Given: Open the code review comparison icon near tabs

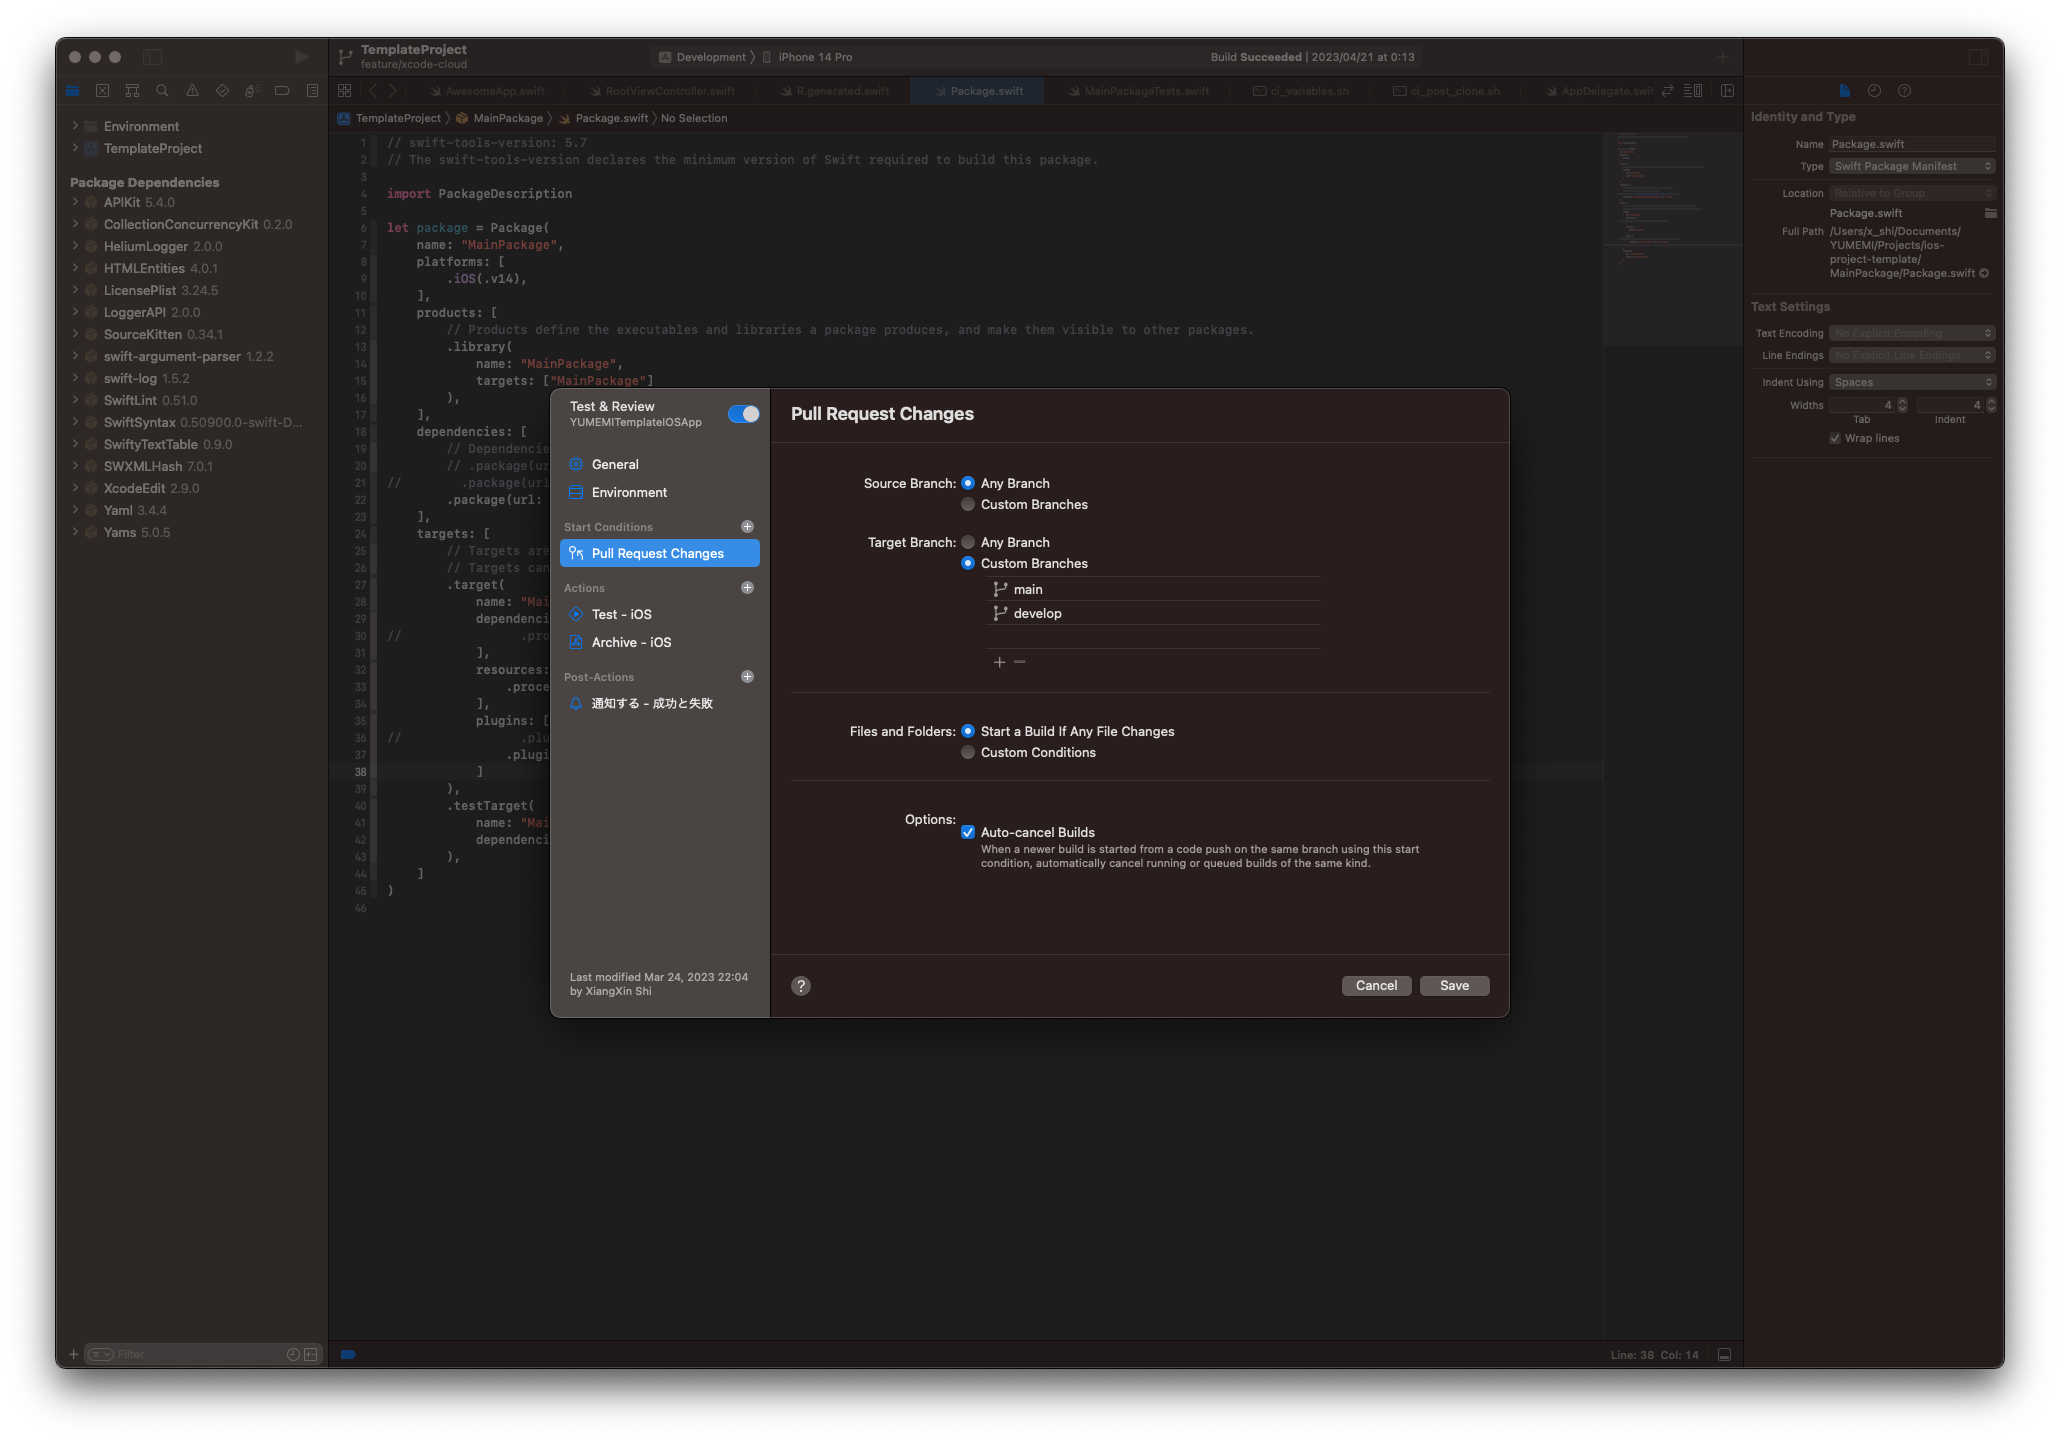Looking at the screenshot, I should point(1667,90).
